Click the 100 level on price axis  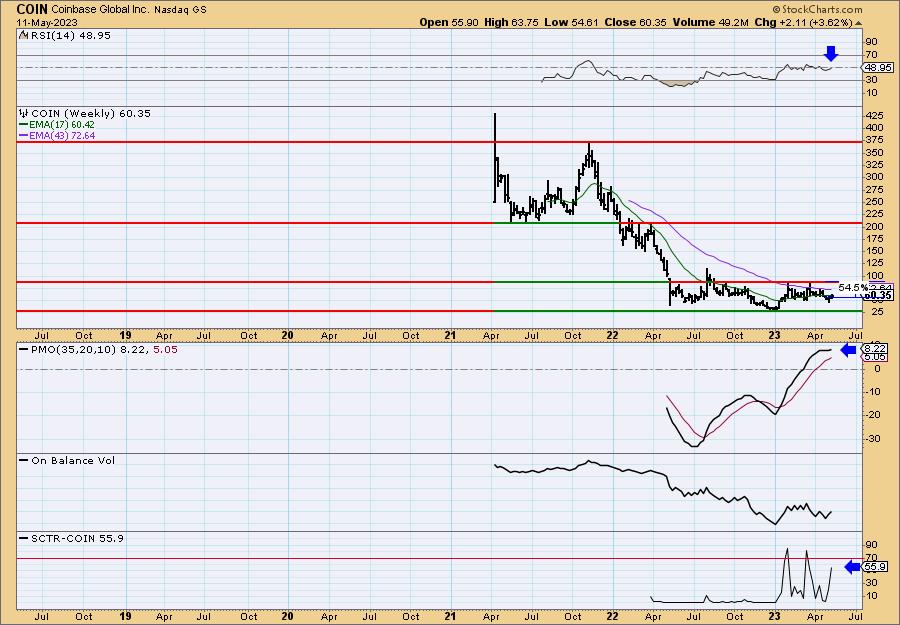[875, 276]
